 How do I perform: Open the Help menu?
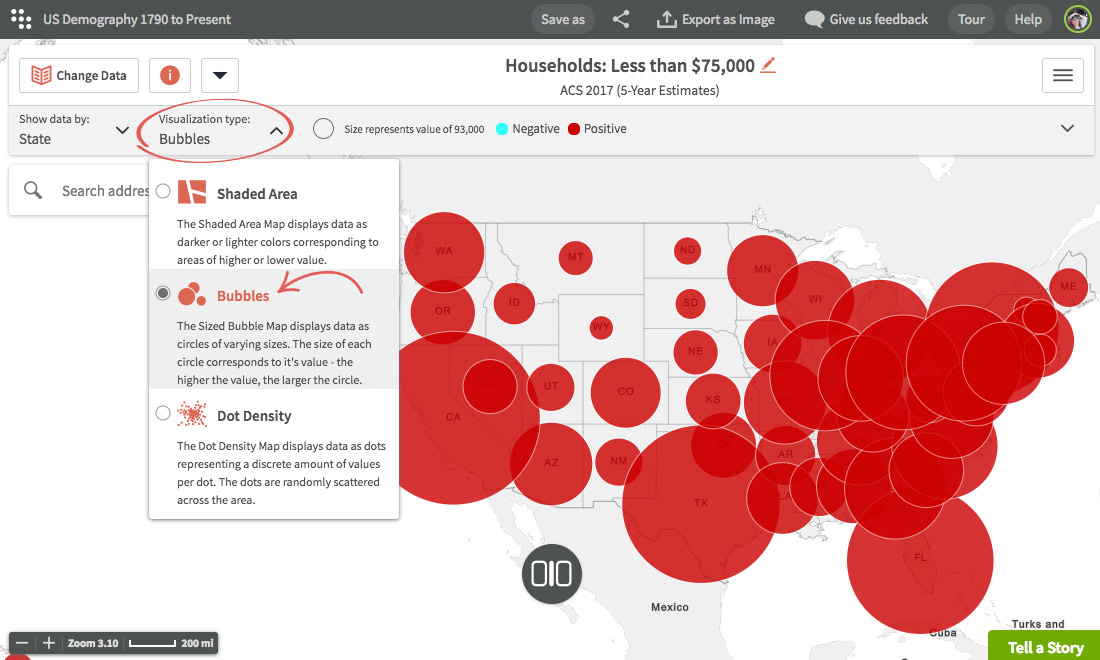(x=1028, y=20)
